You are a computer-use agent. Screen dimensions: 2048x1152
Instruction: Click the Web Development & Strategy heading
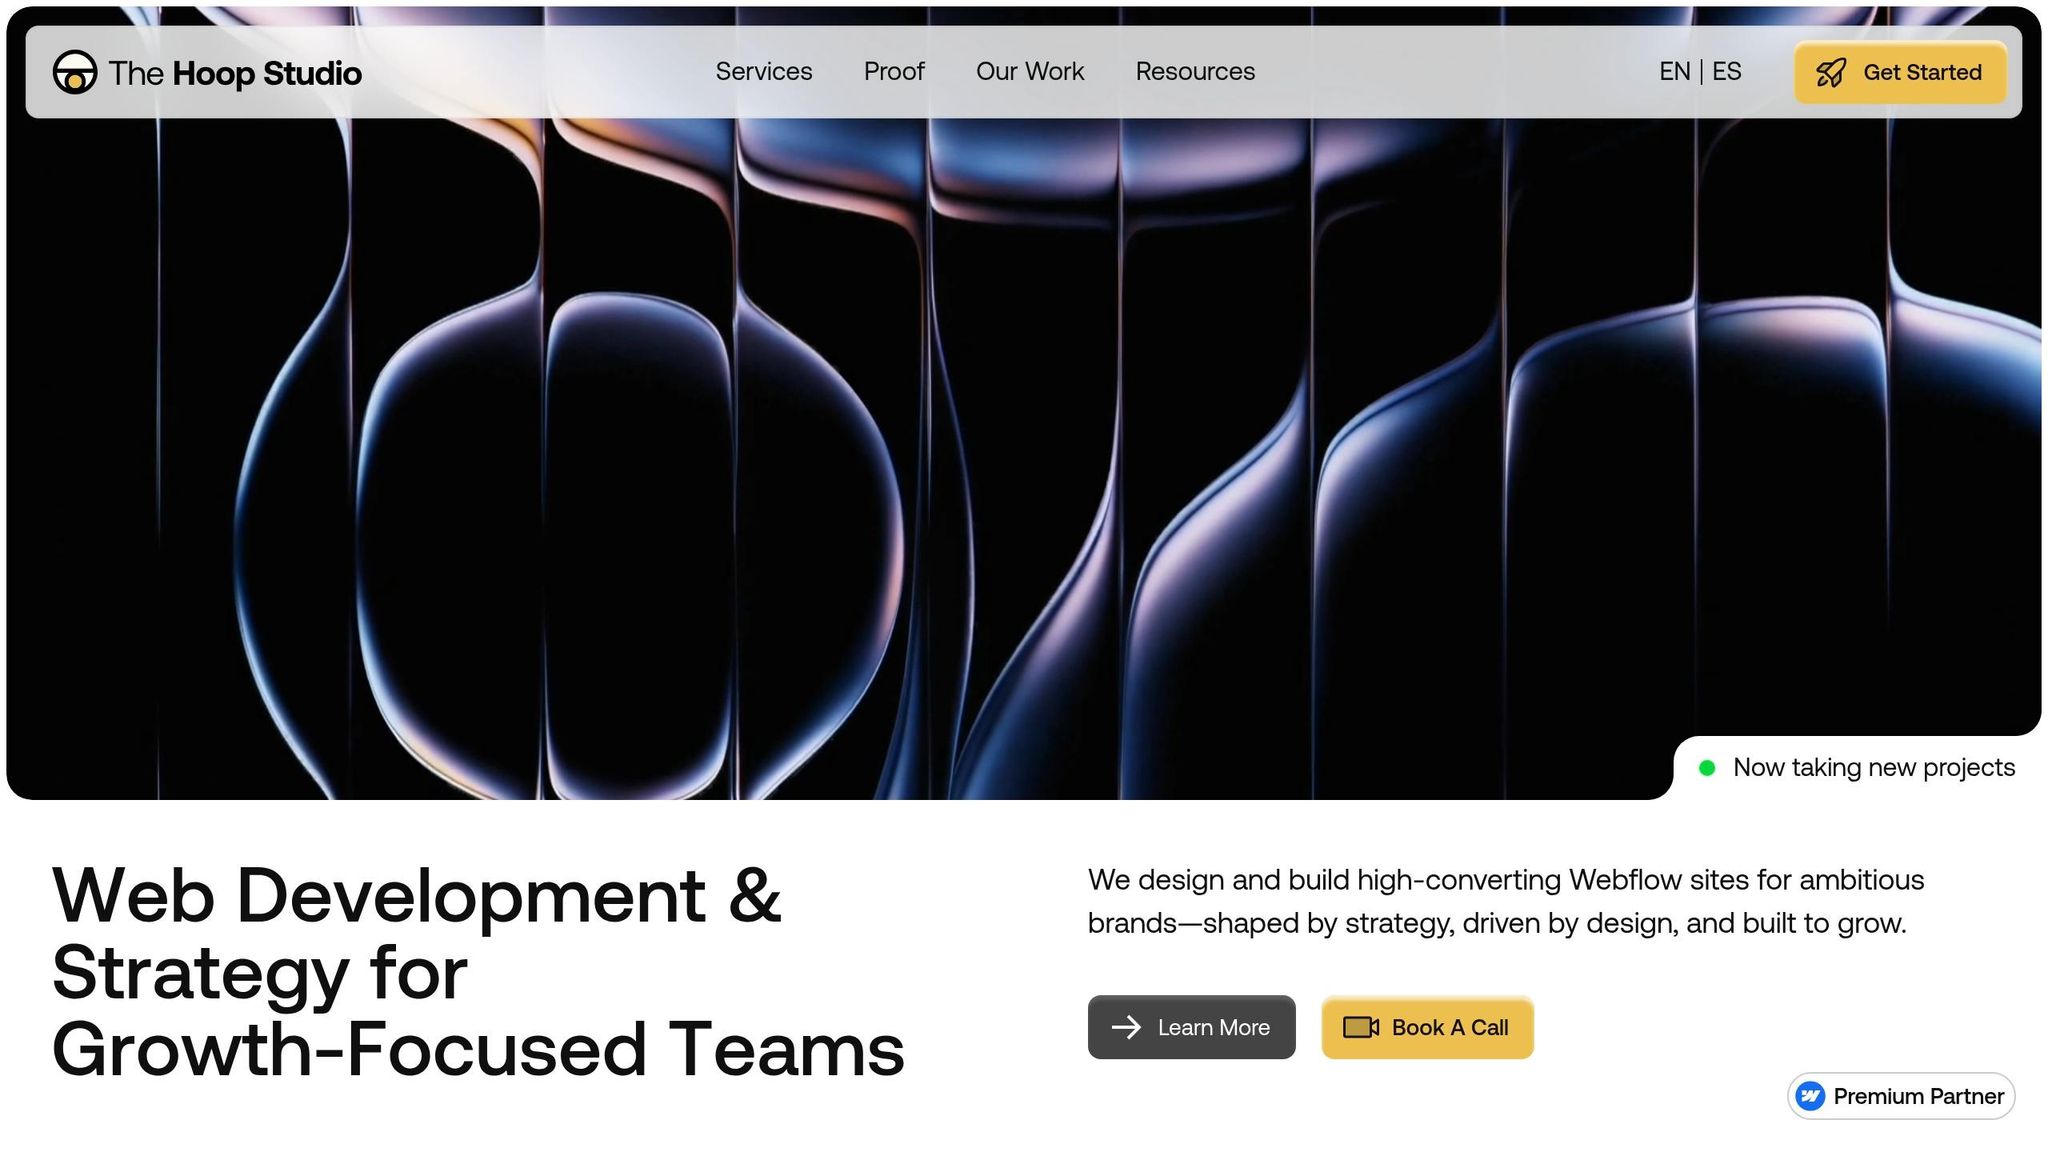click(x=478, y=972)
